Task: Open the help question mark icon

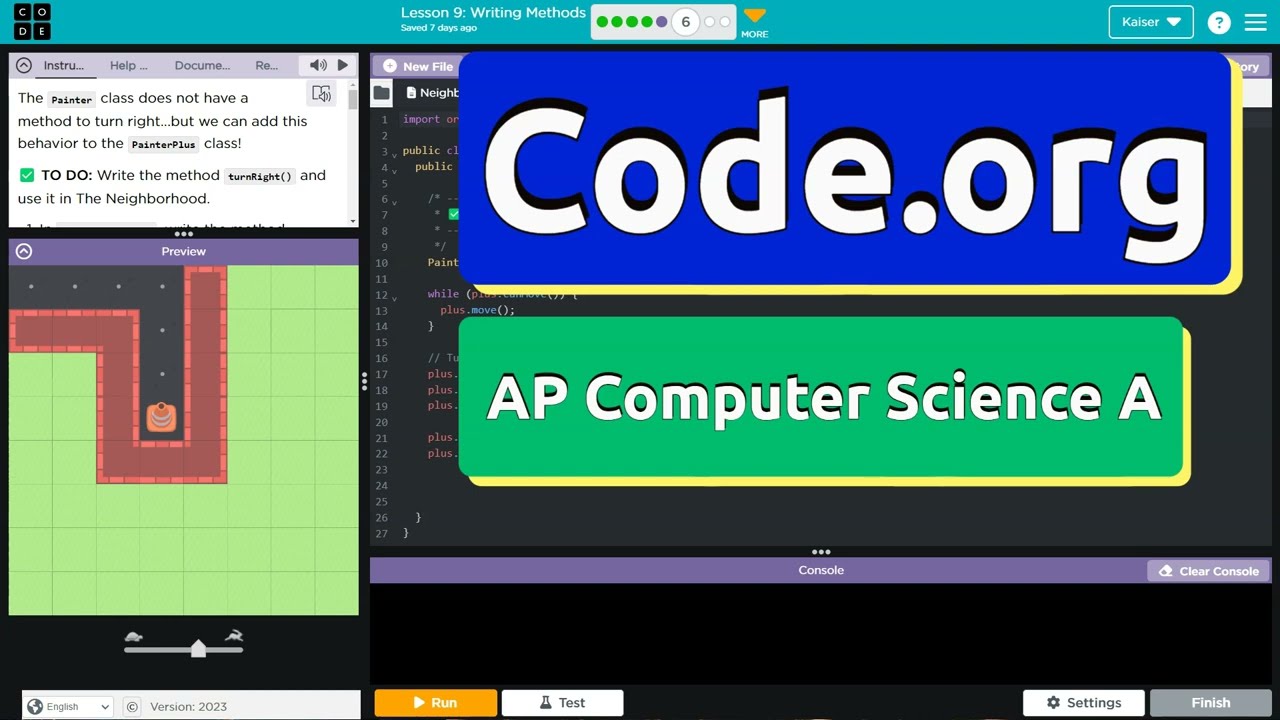Action: click(x=1219, y=21)
